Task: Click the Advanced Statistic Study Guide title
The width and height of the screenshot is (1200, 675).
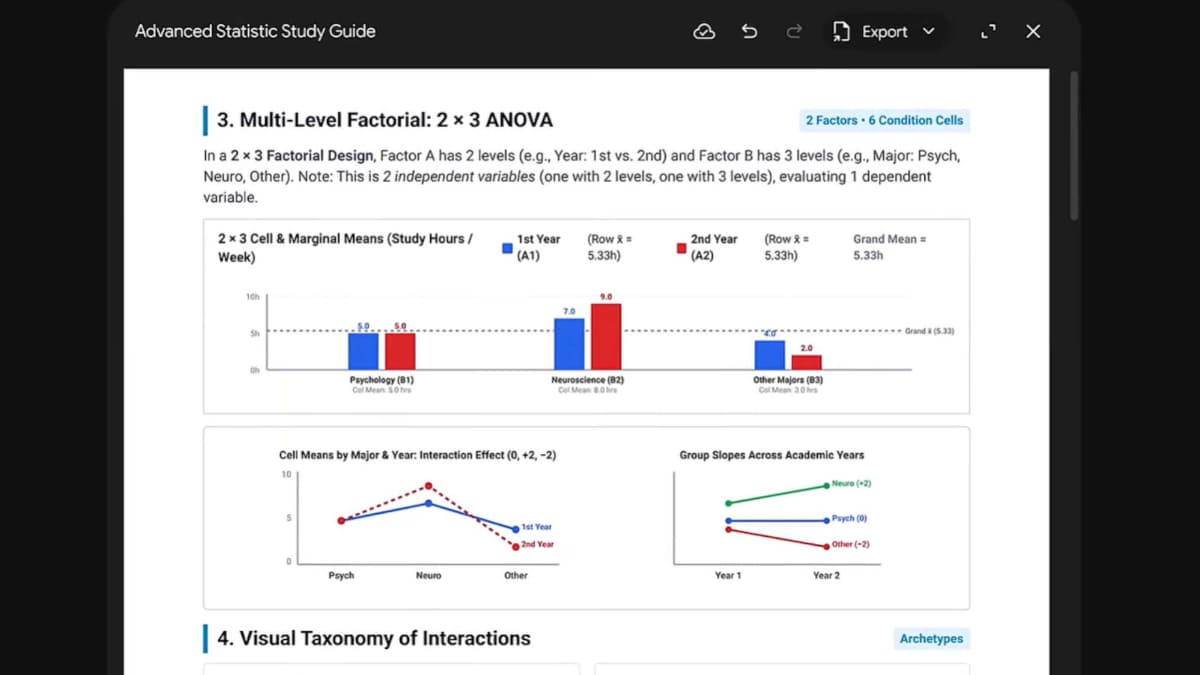Action: pyautogui.click(x=255, y=31)
